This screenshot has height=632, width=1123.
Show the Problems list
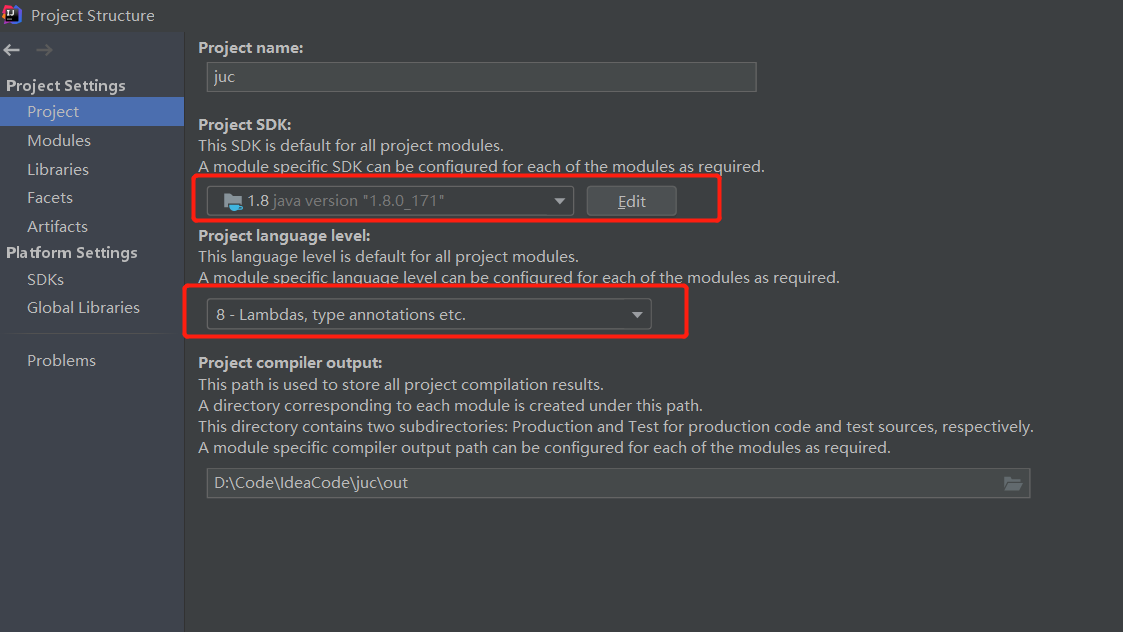click(61, 361)
